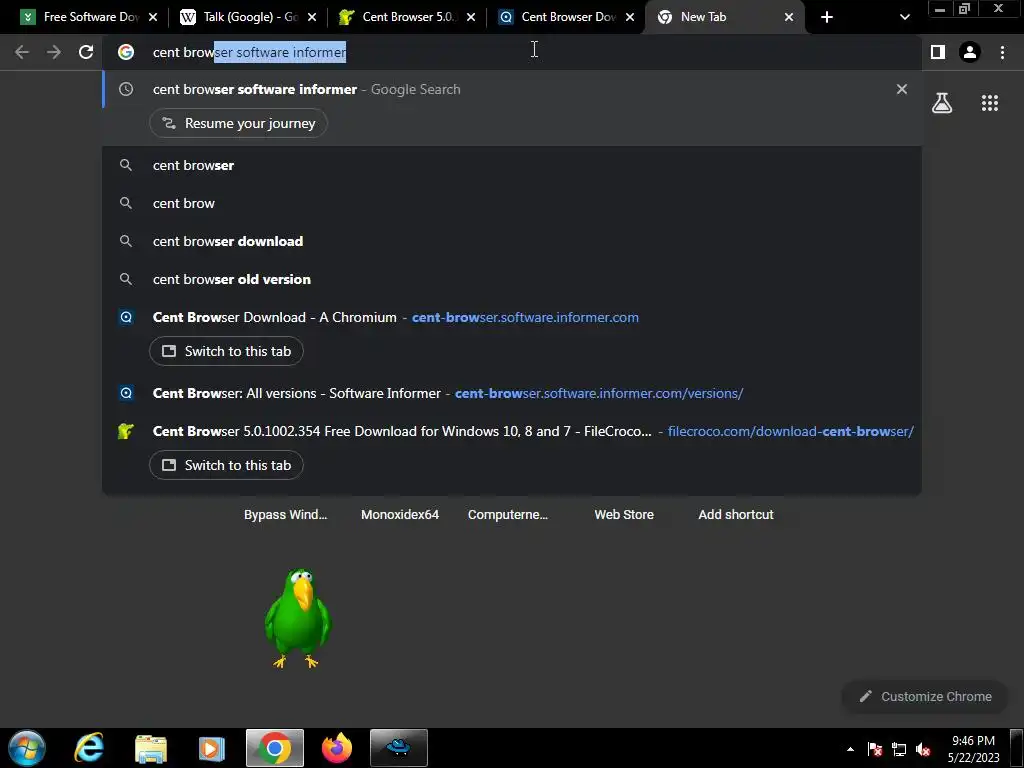Open the taskbar clock showing 9:46 PM
The image size is (1024, 768).
point(974,749)
